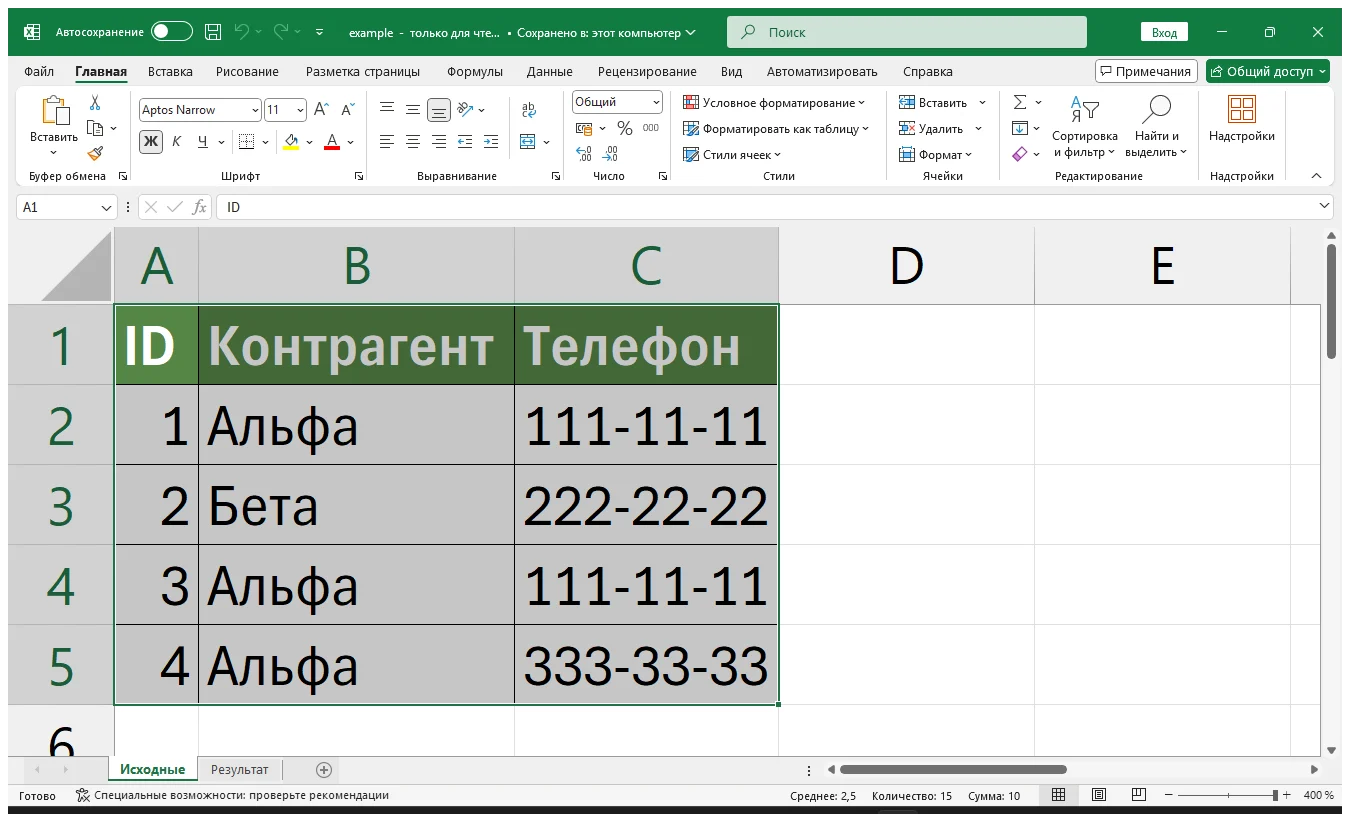Decrease indent in alignment group
Screen dimensions: 1350x814
point(464,142)
